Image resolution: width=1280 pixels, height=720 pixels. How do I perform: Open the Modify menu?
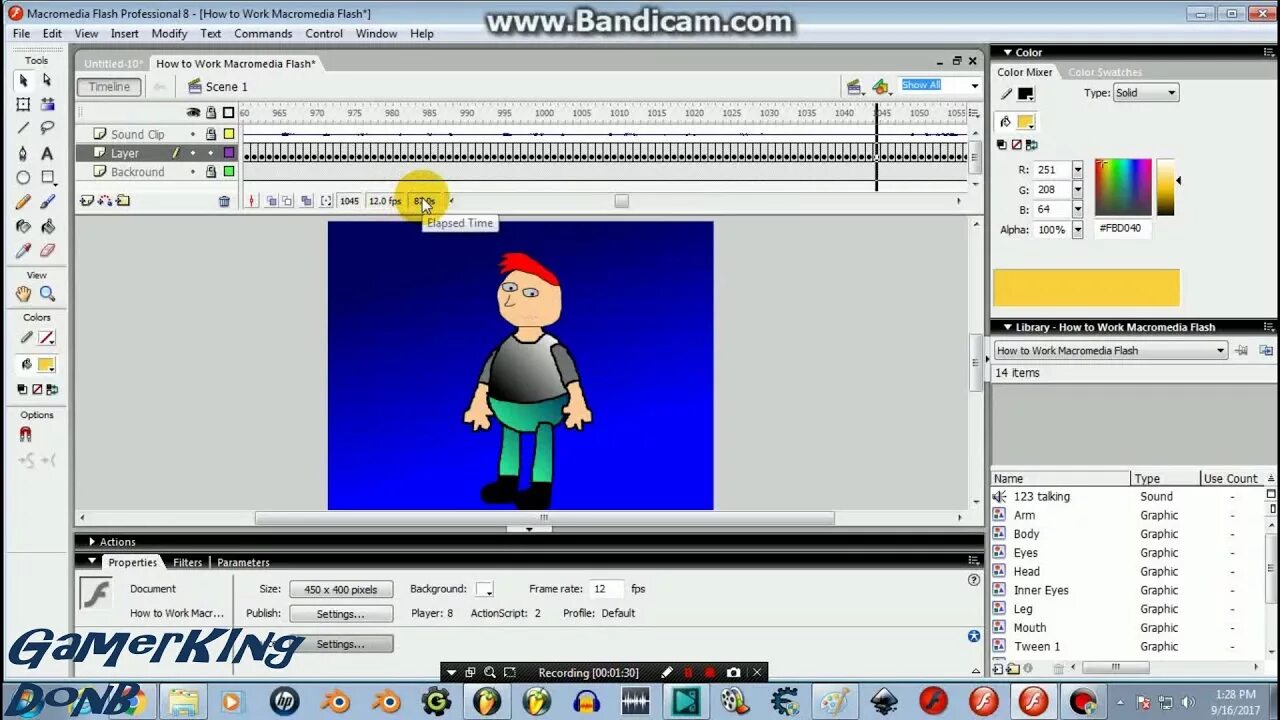click(x=169, y=34)
